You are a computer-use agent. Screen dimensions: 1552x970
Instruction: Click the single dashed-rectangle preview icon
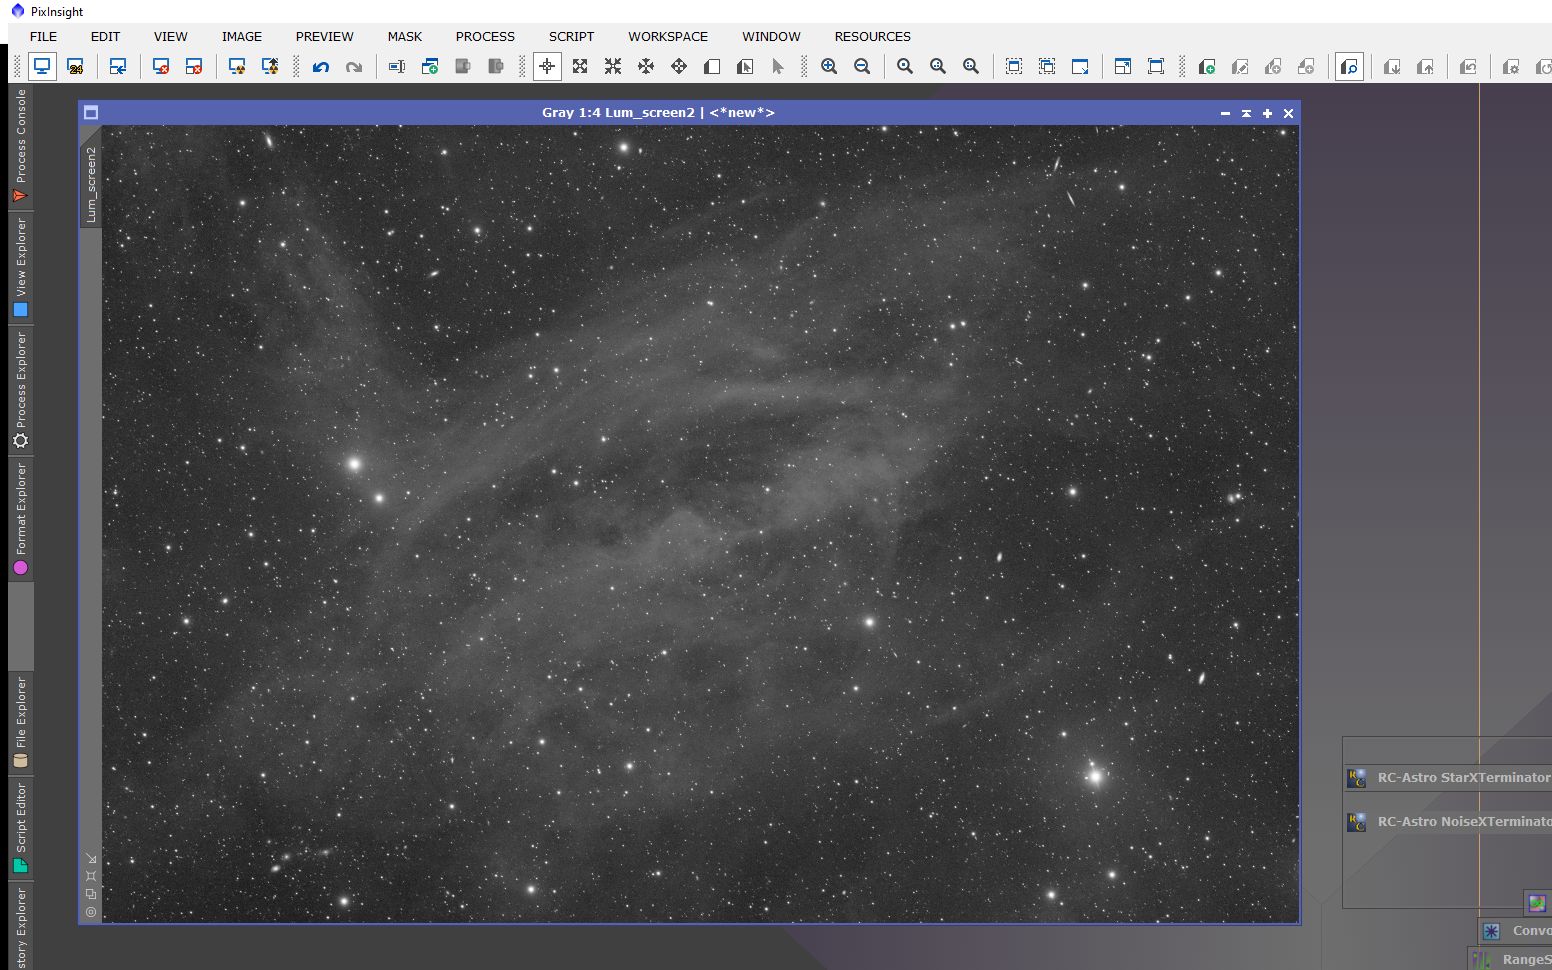pyautogui.click(x=1014, y=67)
